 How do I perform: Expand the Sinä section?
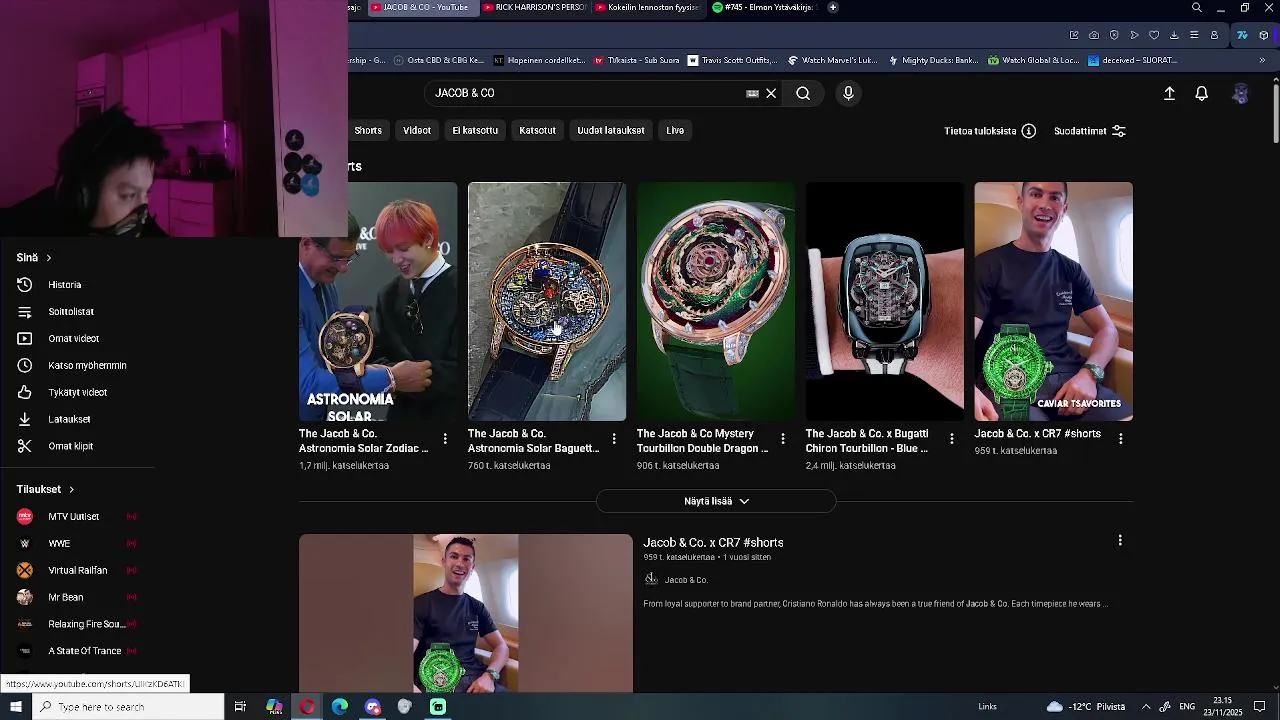click(34, 258)
